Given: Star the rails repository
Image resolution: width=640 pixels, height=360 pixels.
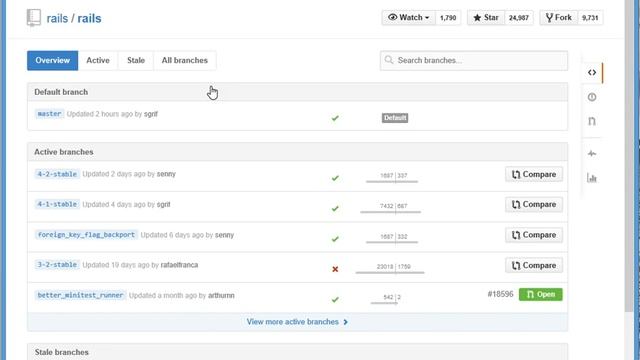Looking at the screenshot, I should click(486, 18).
